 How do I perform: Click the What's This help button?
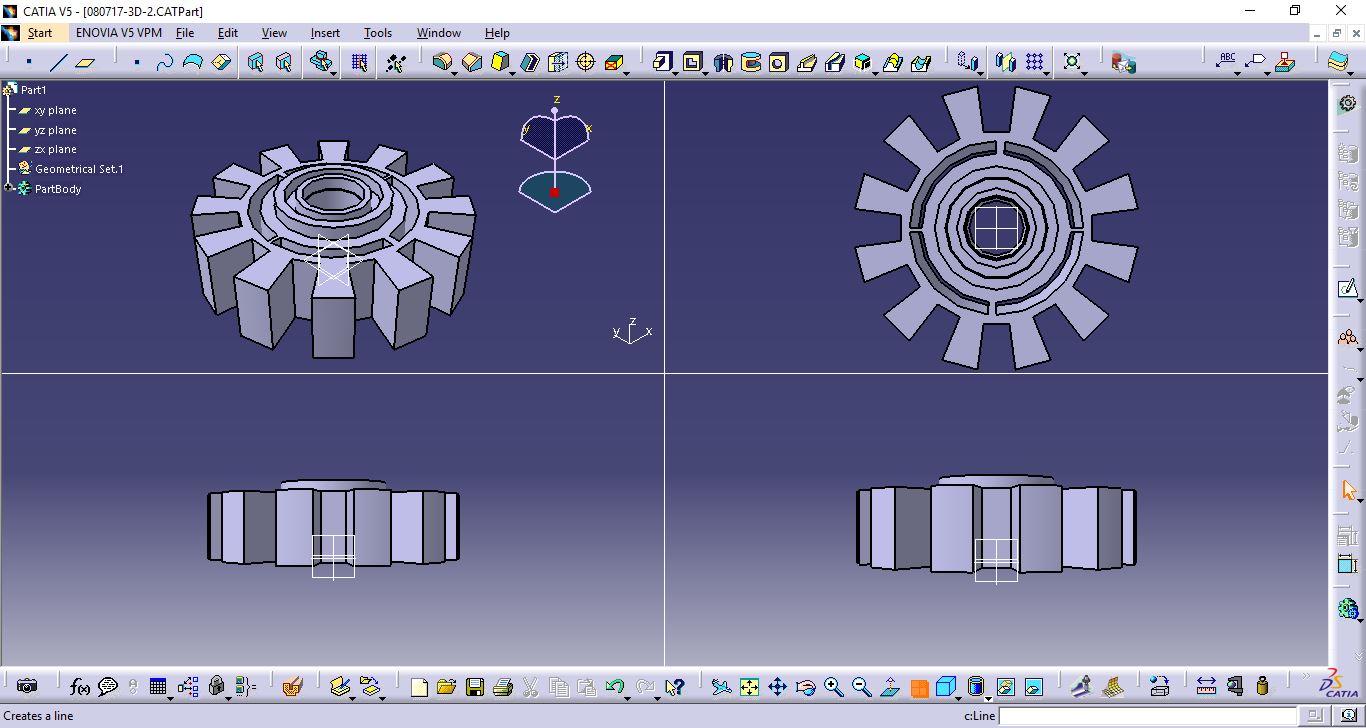tap(673, 687)
